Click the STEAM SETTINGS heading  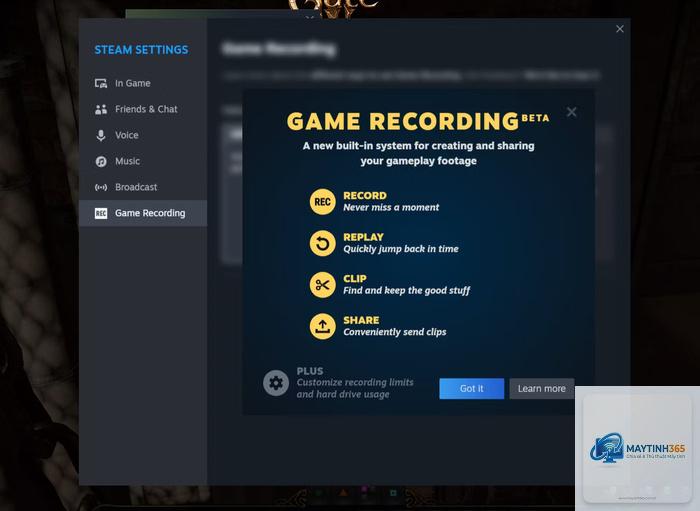[x=141, y=50]
